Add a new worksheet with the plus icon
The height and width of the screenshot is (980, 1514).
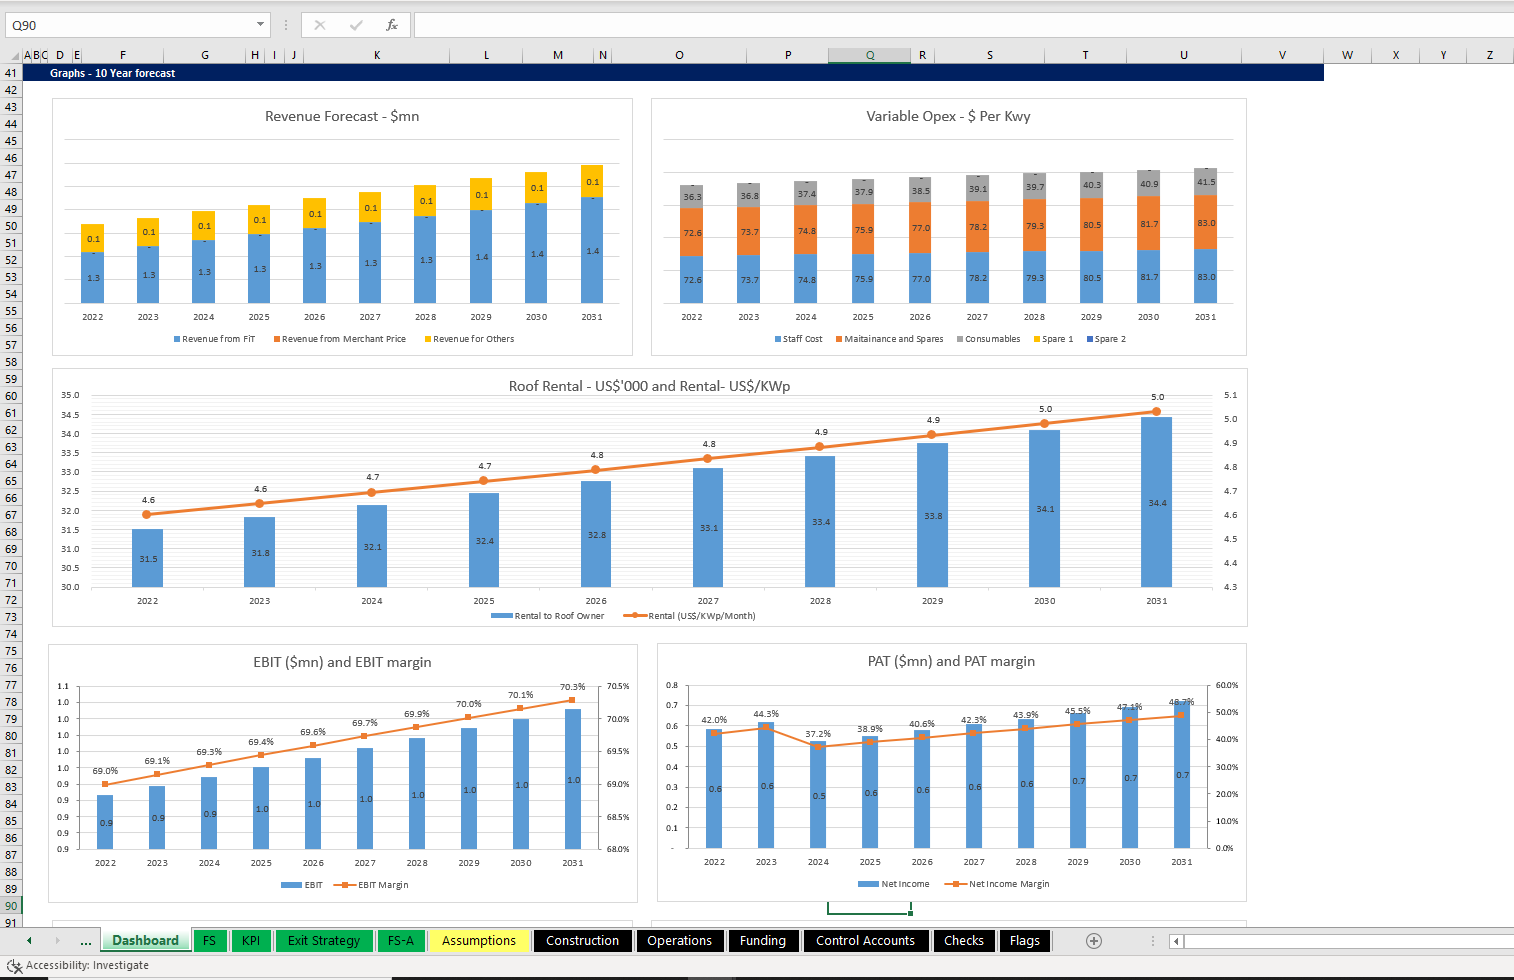[1093, 940]
